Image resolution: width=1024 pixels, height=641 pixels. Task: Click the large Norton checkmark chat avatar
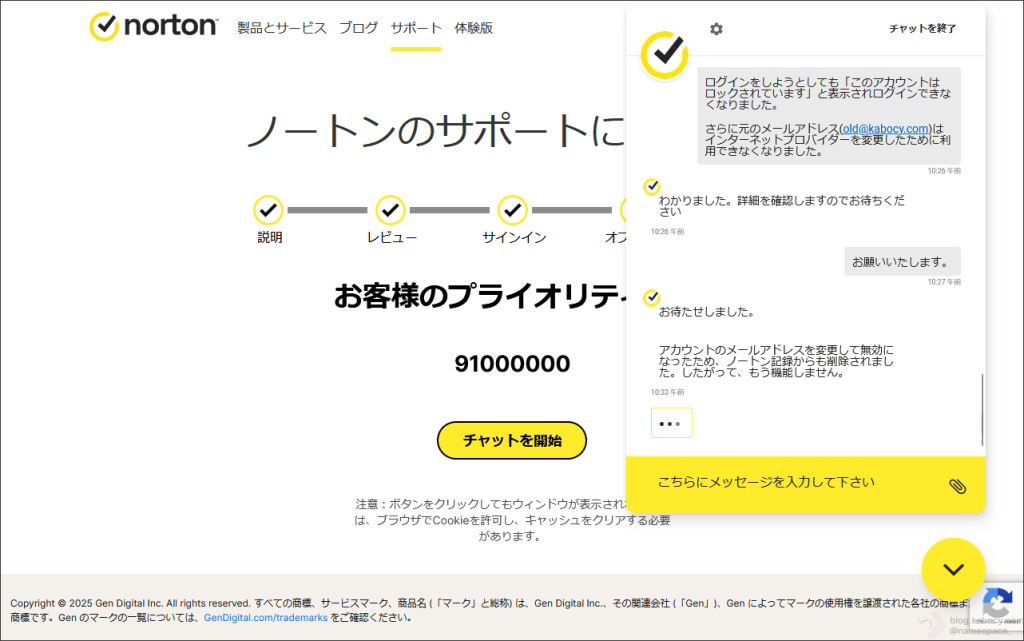[x=664, y=54]
